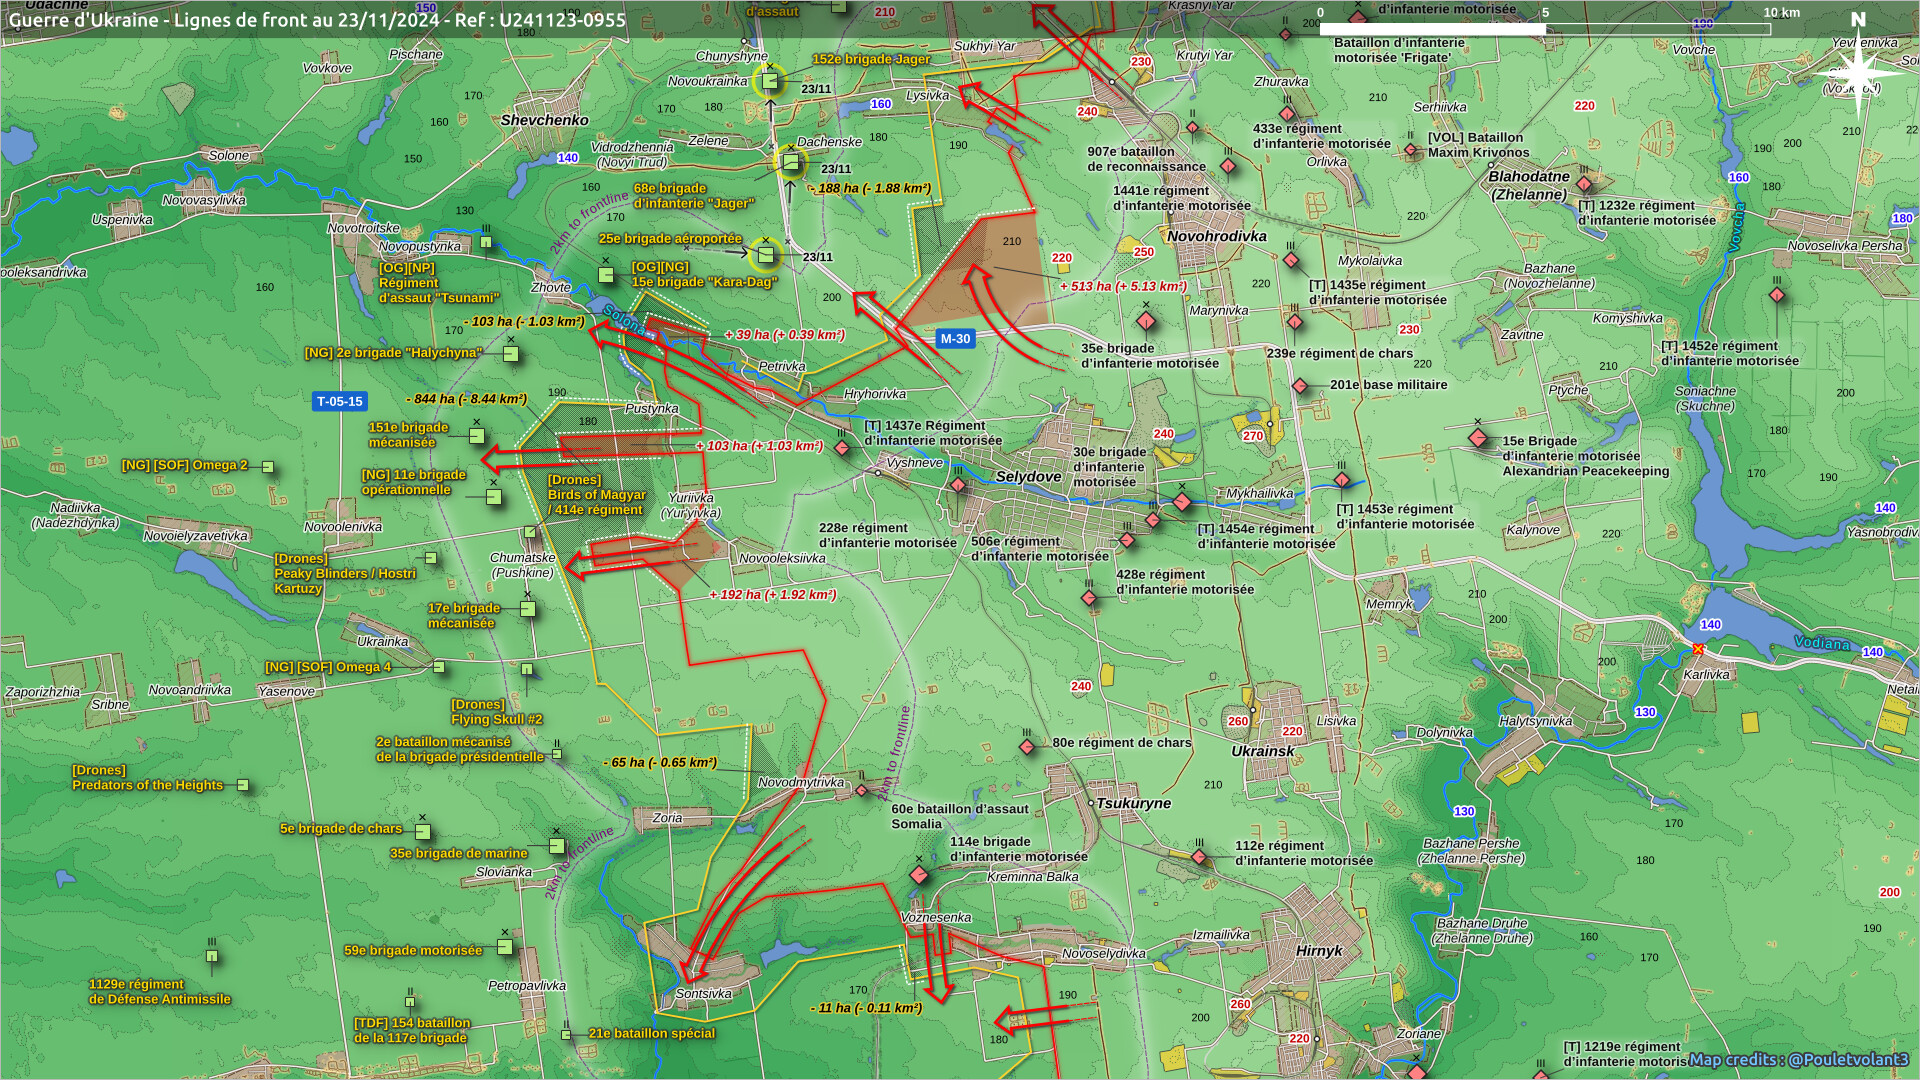Screen dimensions: 1920x1080
Task: Click the white distance scale bar
Action: 1432,29
